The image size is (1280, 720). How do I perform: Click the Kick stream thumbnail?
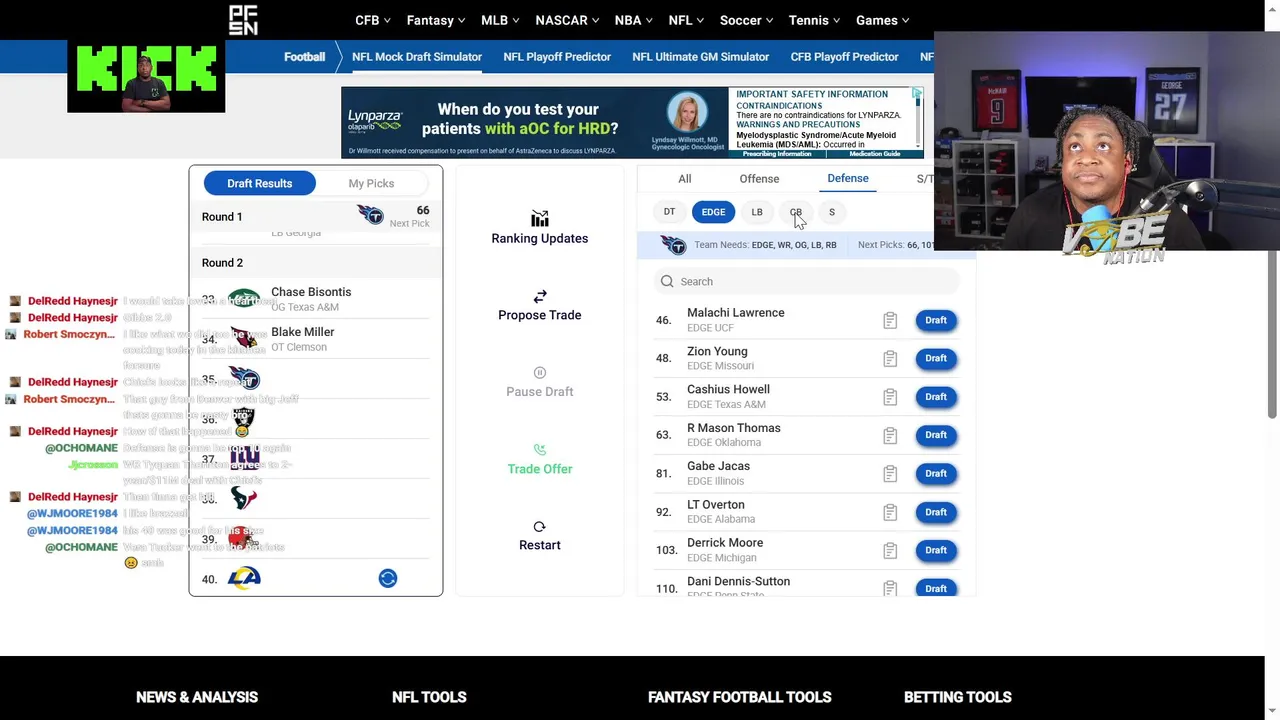(146, 76)
